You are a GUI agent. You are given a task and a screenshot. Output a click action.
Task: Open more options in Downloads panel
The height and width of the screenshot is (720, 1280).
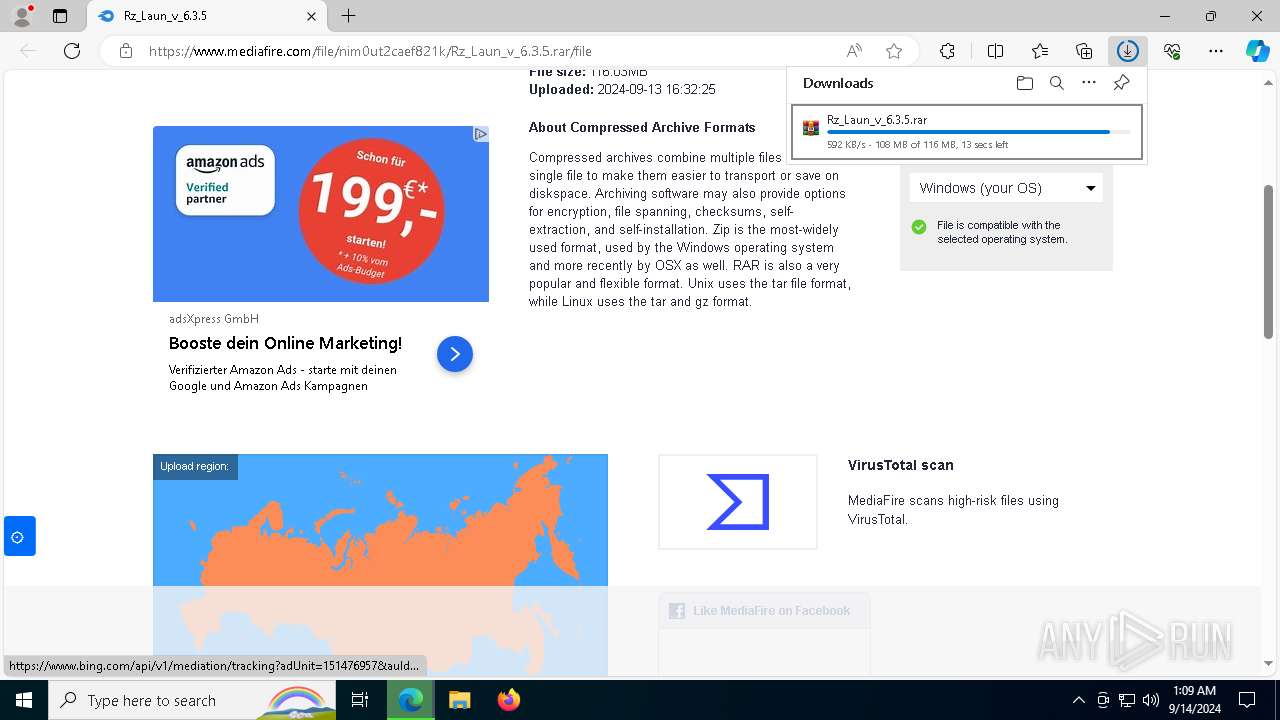1089,83
